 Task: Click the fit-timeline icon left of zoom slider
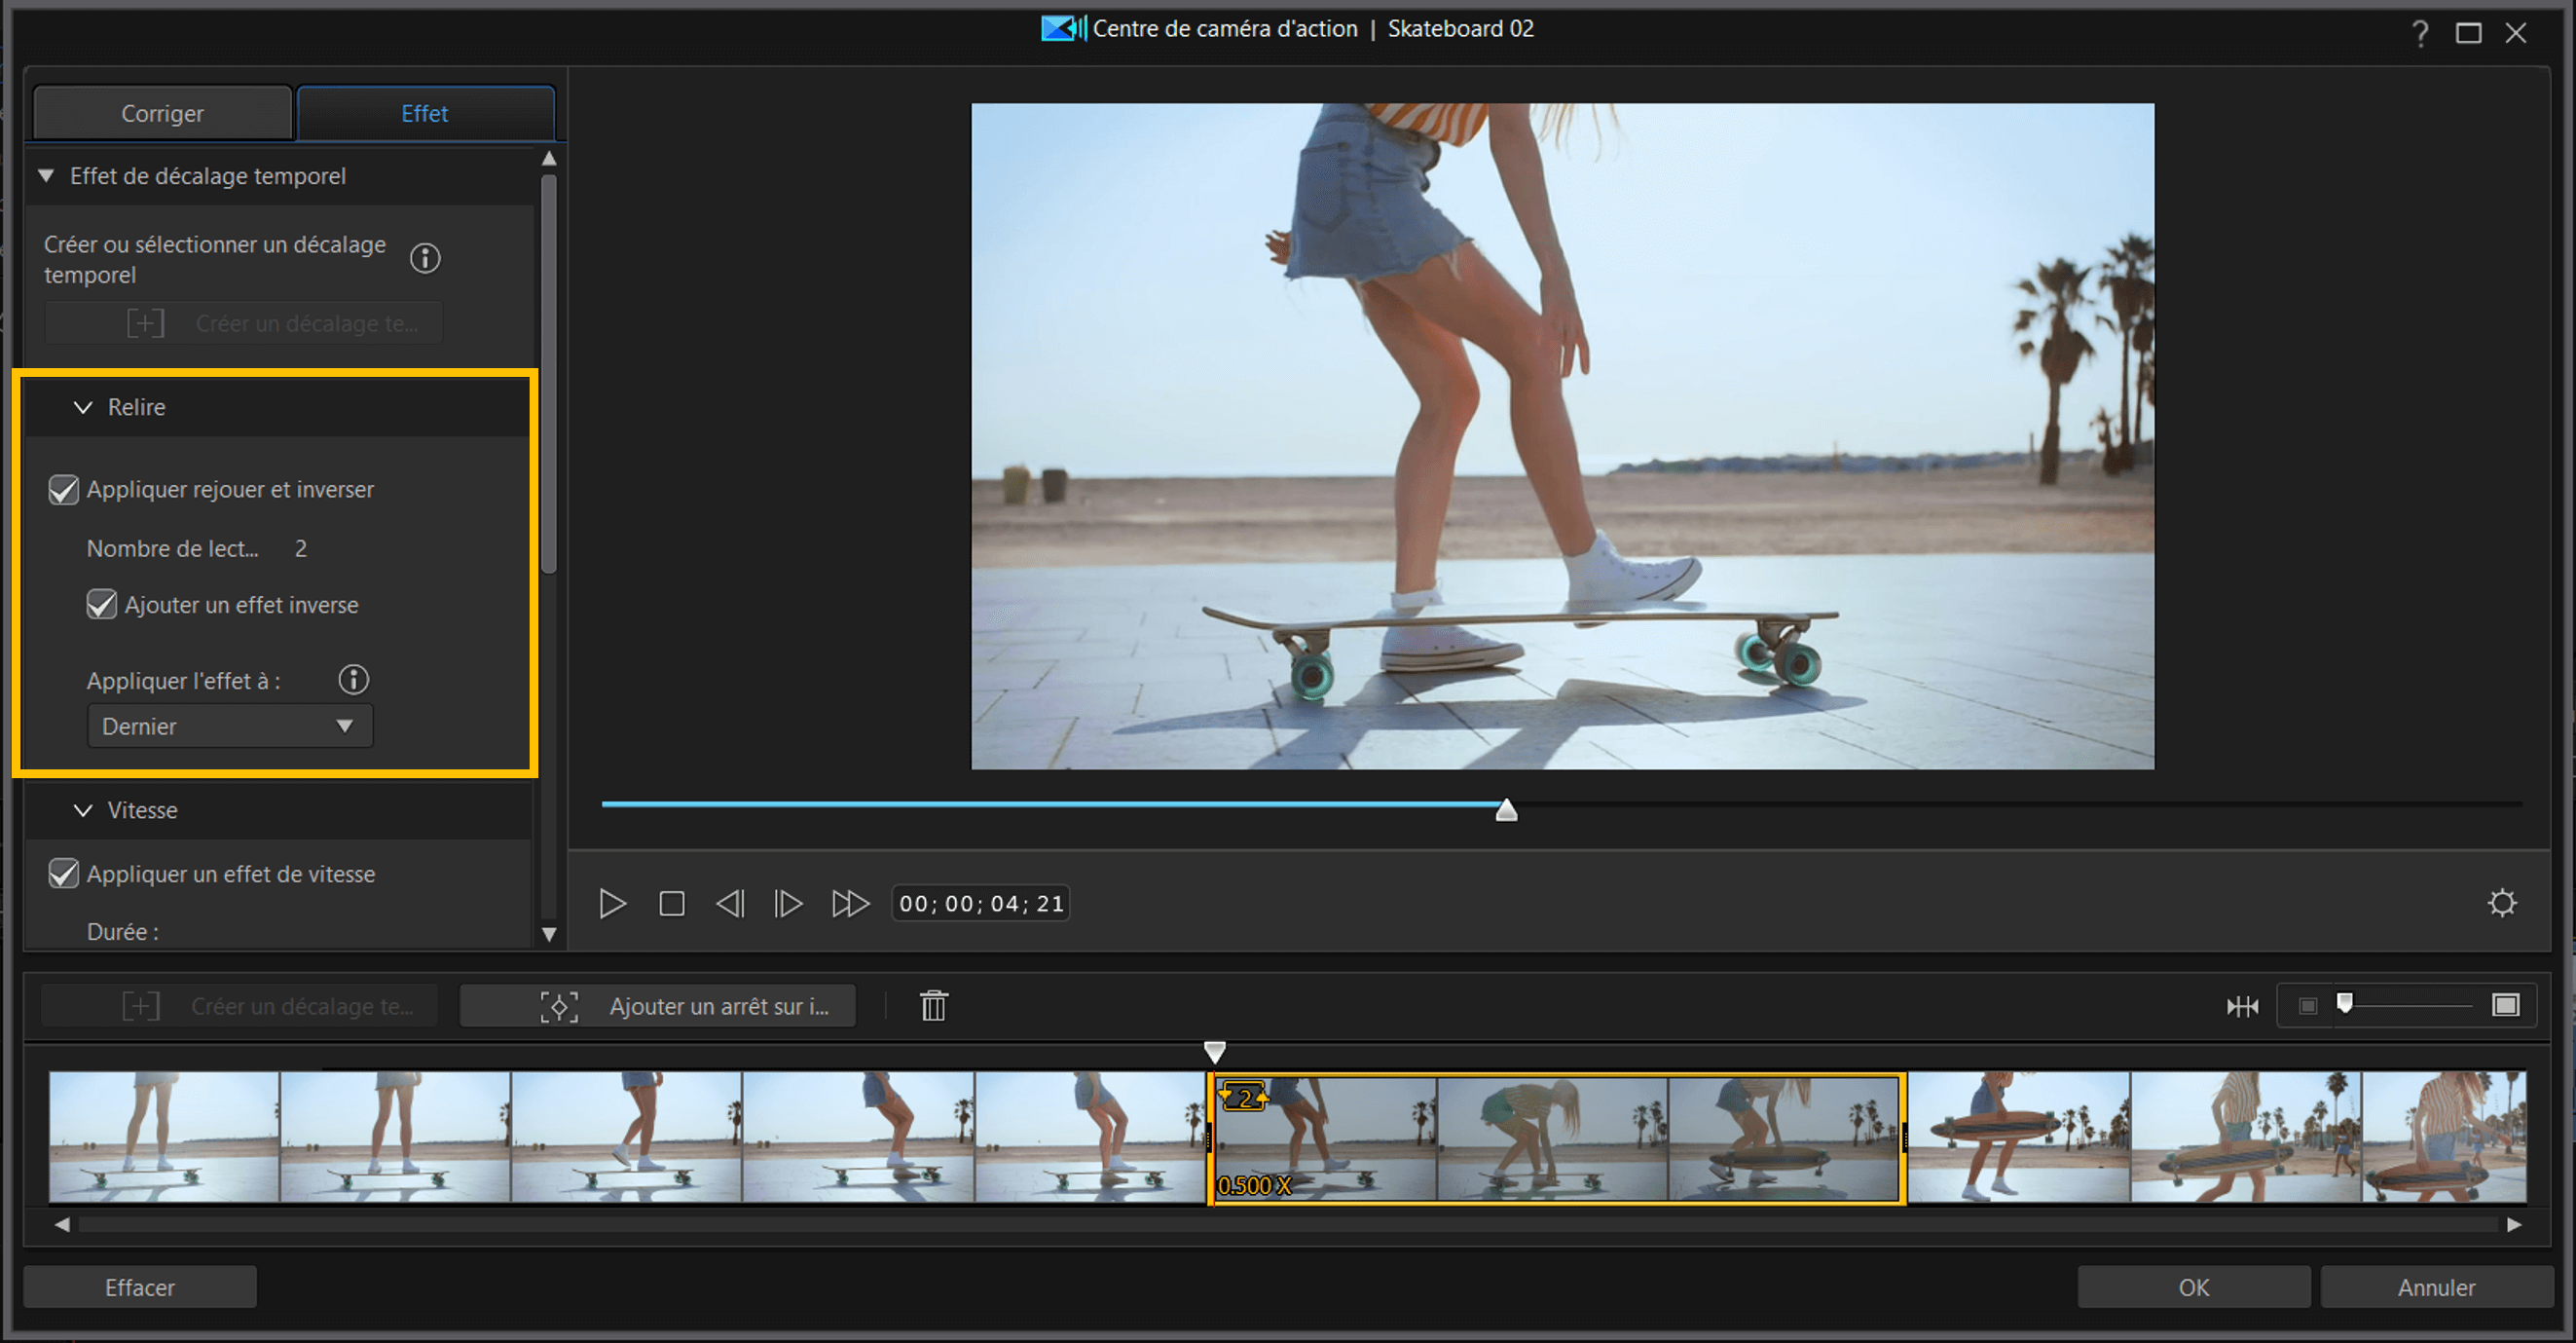pyautogui.click(x=2243, y=1005)
